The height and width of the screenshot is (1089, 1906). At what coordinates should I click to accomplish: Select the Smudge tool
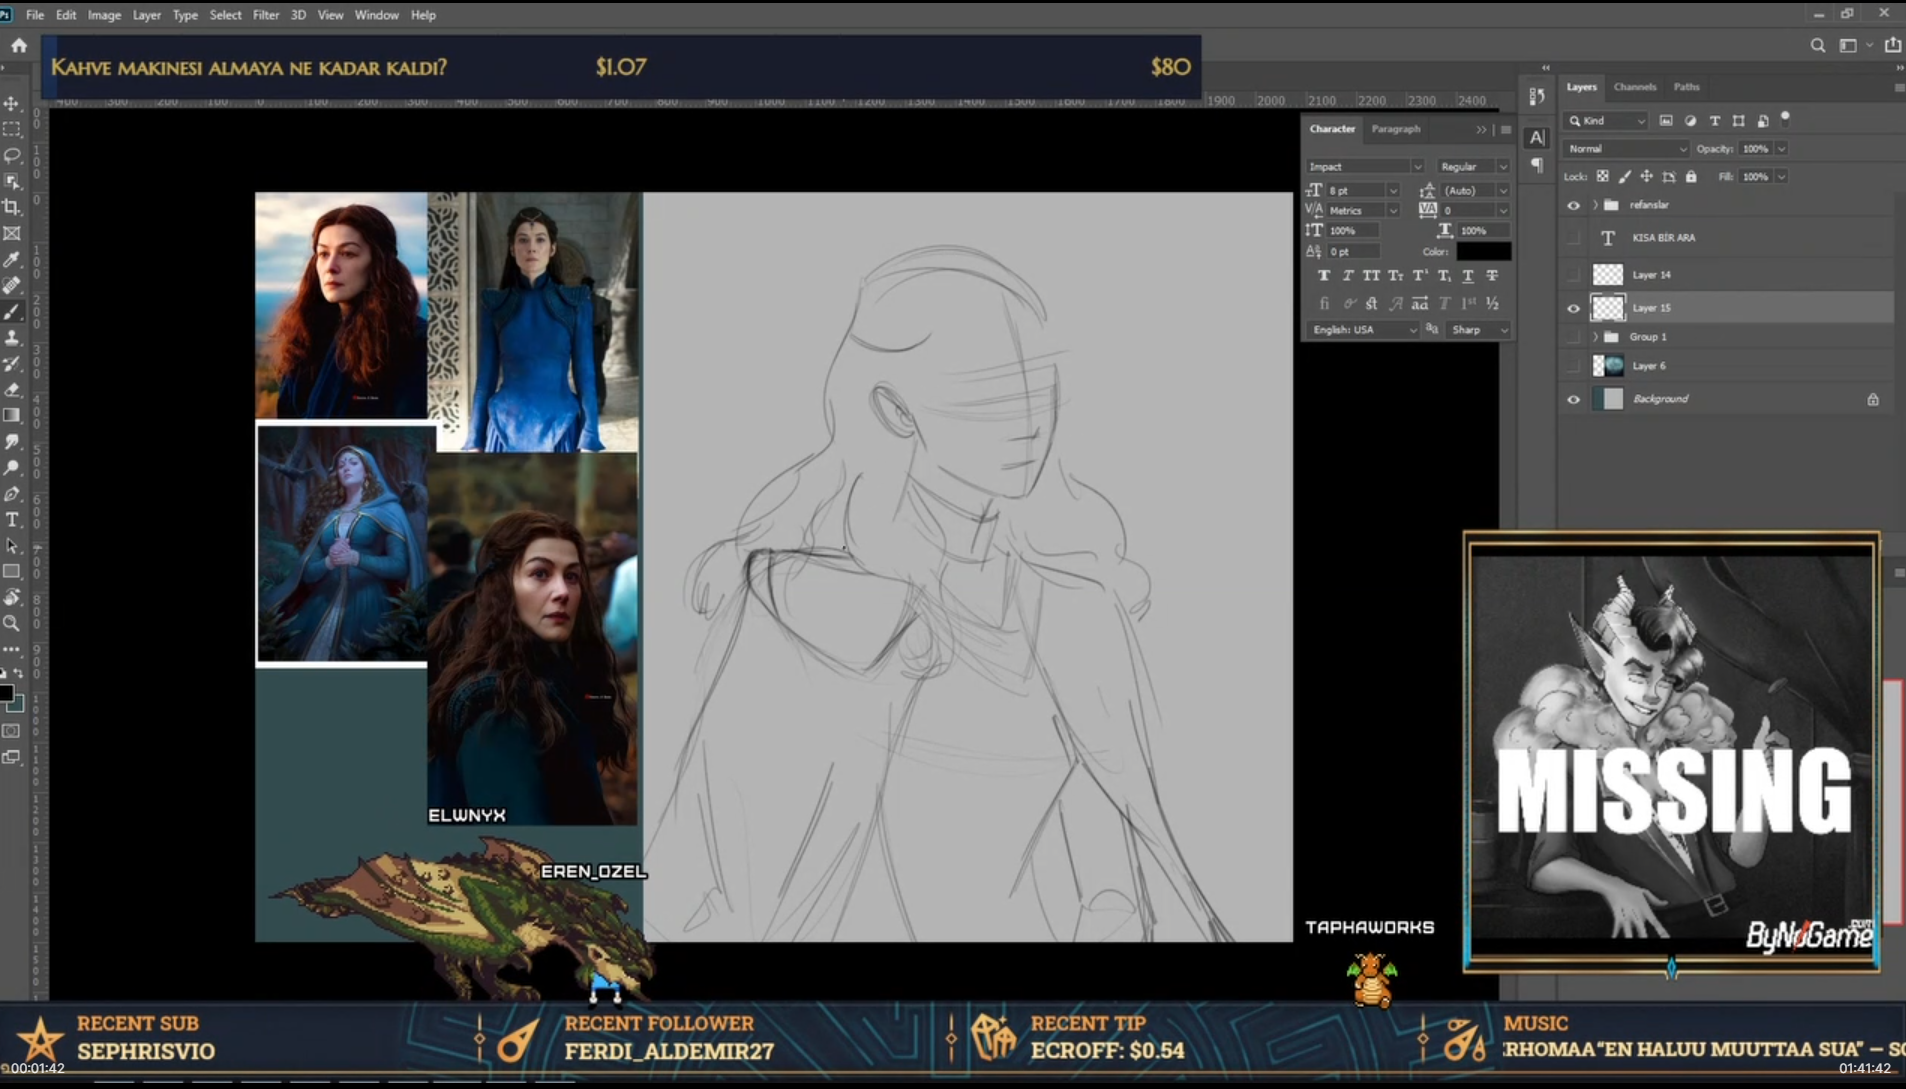coord(12,441)
